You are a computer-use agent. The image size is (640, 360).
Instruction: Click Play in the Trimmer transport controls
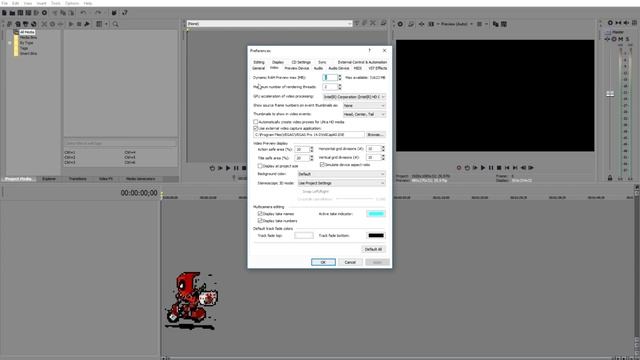pos(228,168)
